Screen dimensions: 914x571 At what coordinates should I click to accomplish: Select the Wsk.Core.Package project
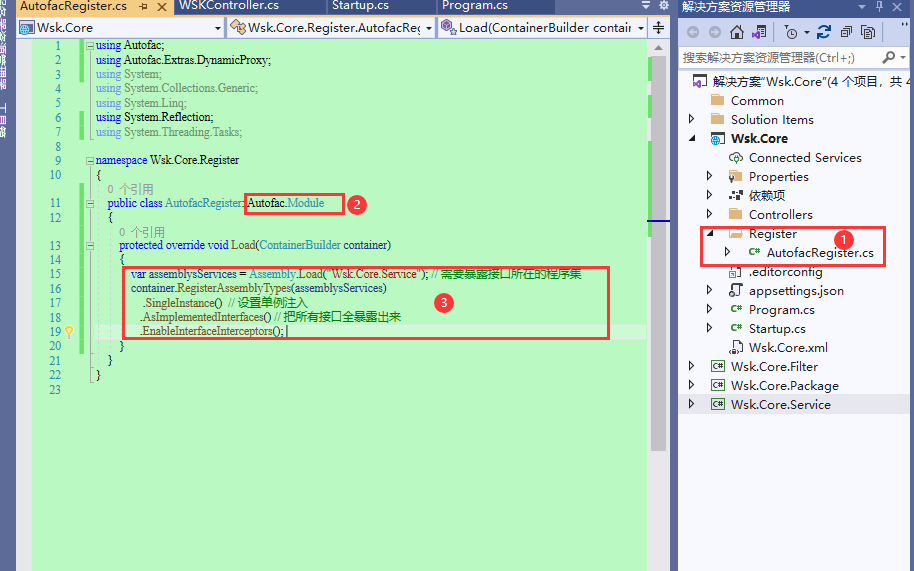point(784,386)
